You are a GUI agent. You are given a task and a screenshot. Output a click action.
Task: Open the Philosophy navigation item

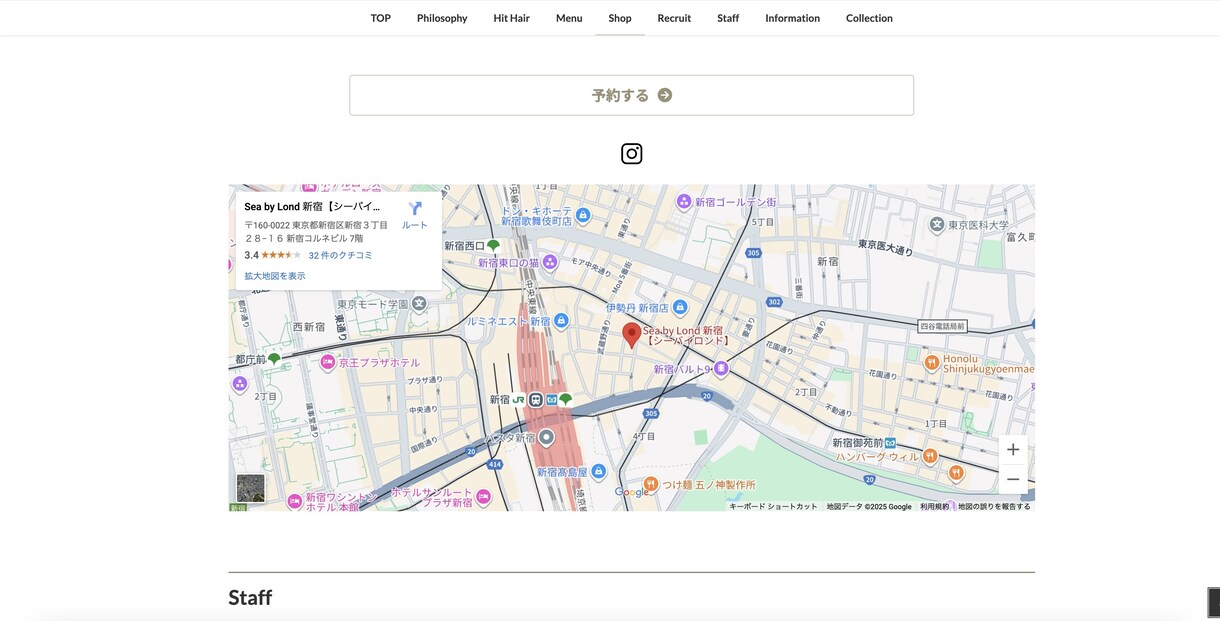(x=442, y=18)
